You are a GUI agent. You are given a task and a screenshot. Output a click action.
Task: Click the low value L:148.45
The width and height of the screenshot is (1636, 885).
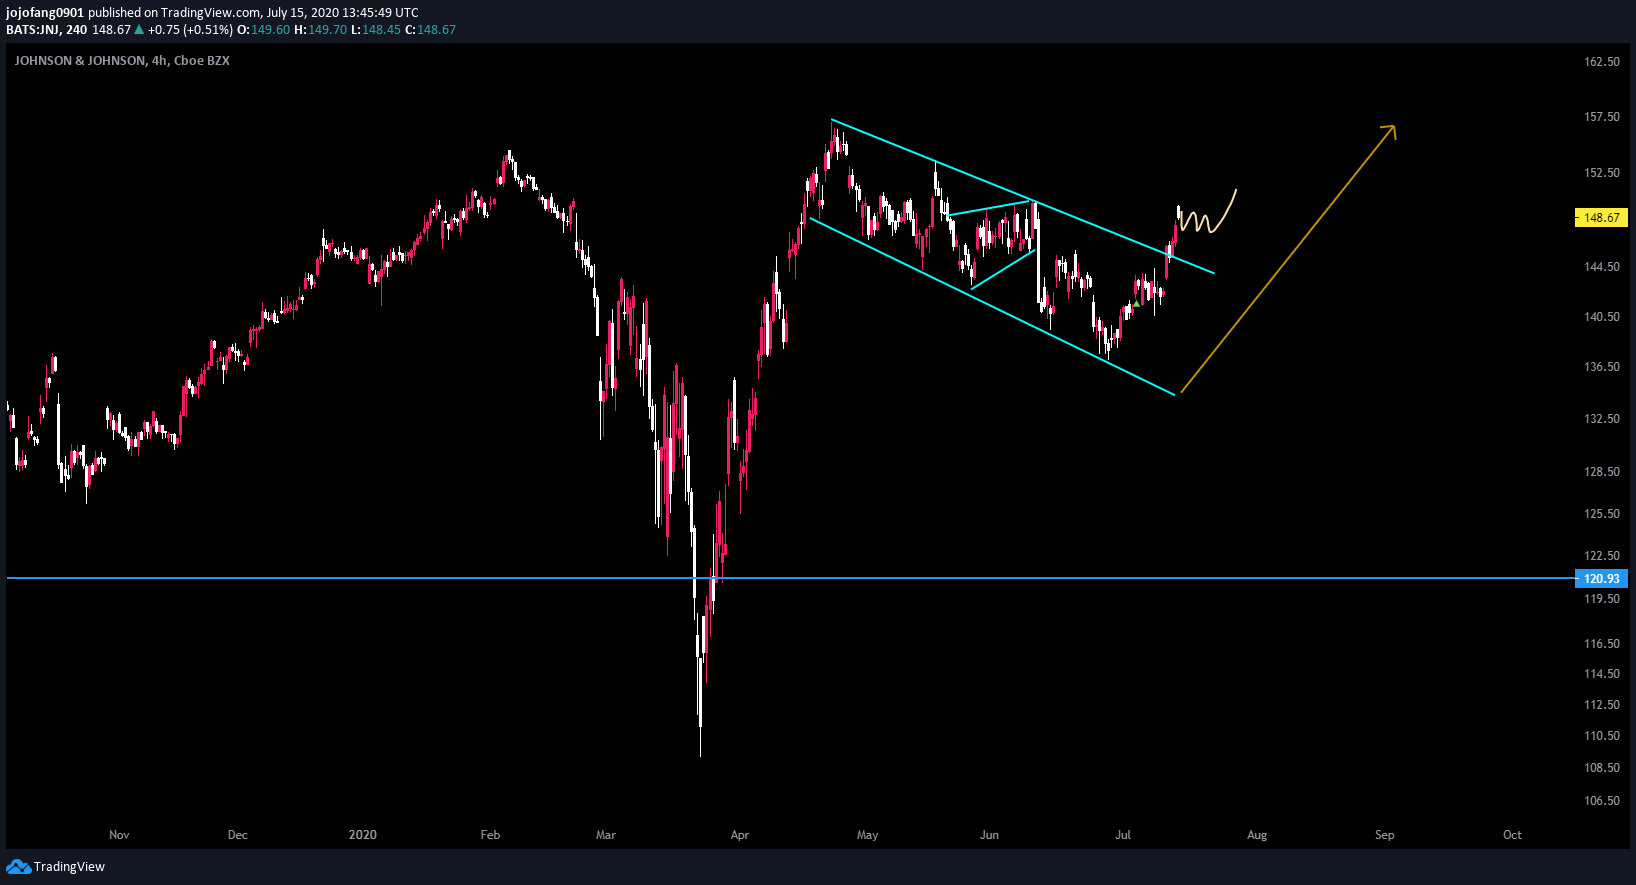coord(376,30)
